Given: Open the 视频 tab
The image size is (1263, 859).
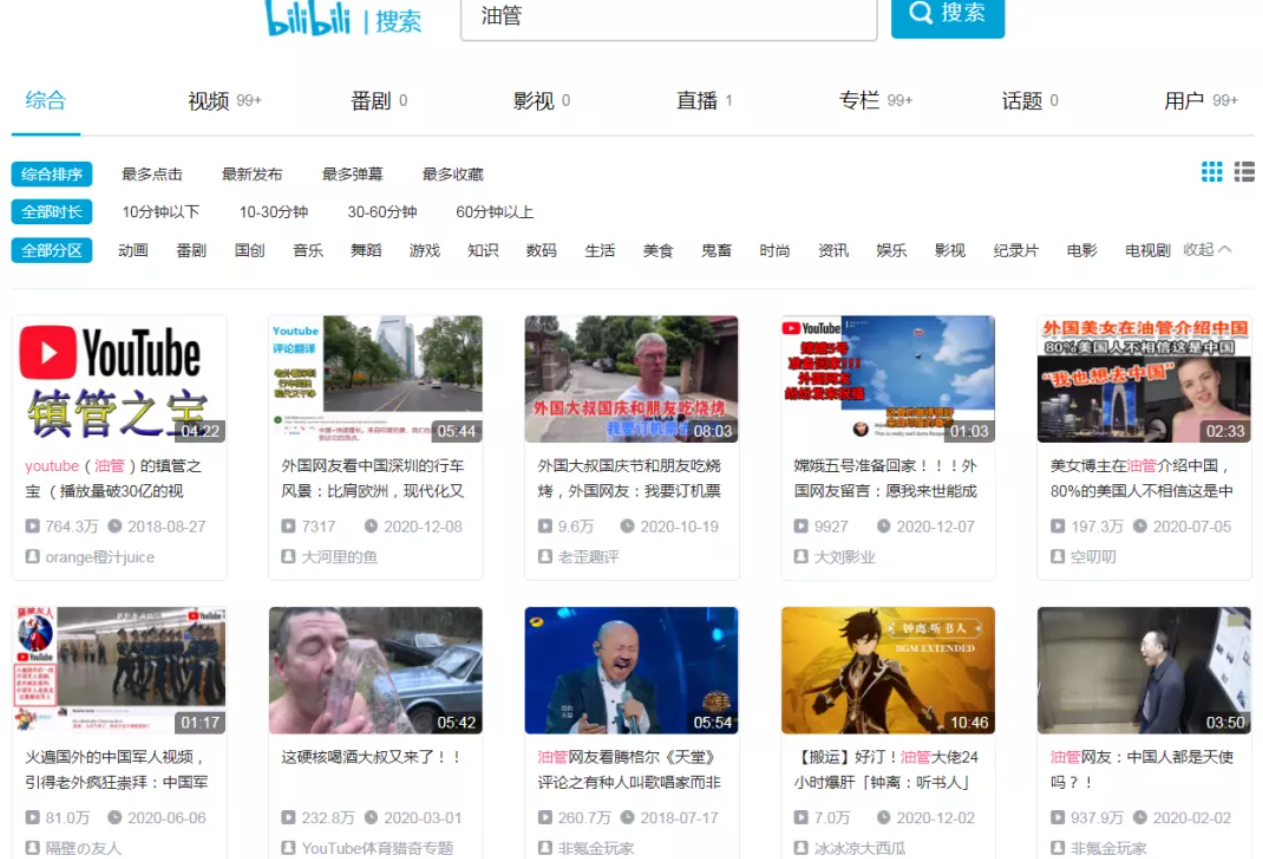Looking at the screenshot, I should click(225, 101).
